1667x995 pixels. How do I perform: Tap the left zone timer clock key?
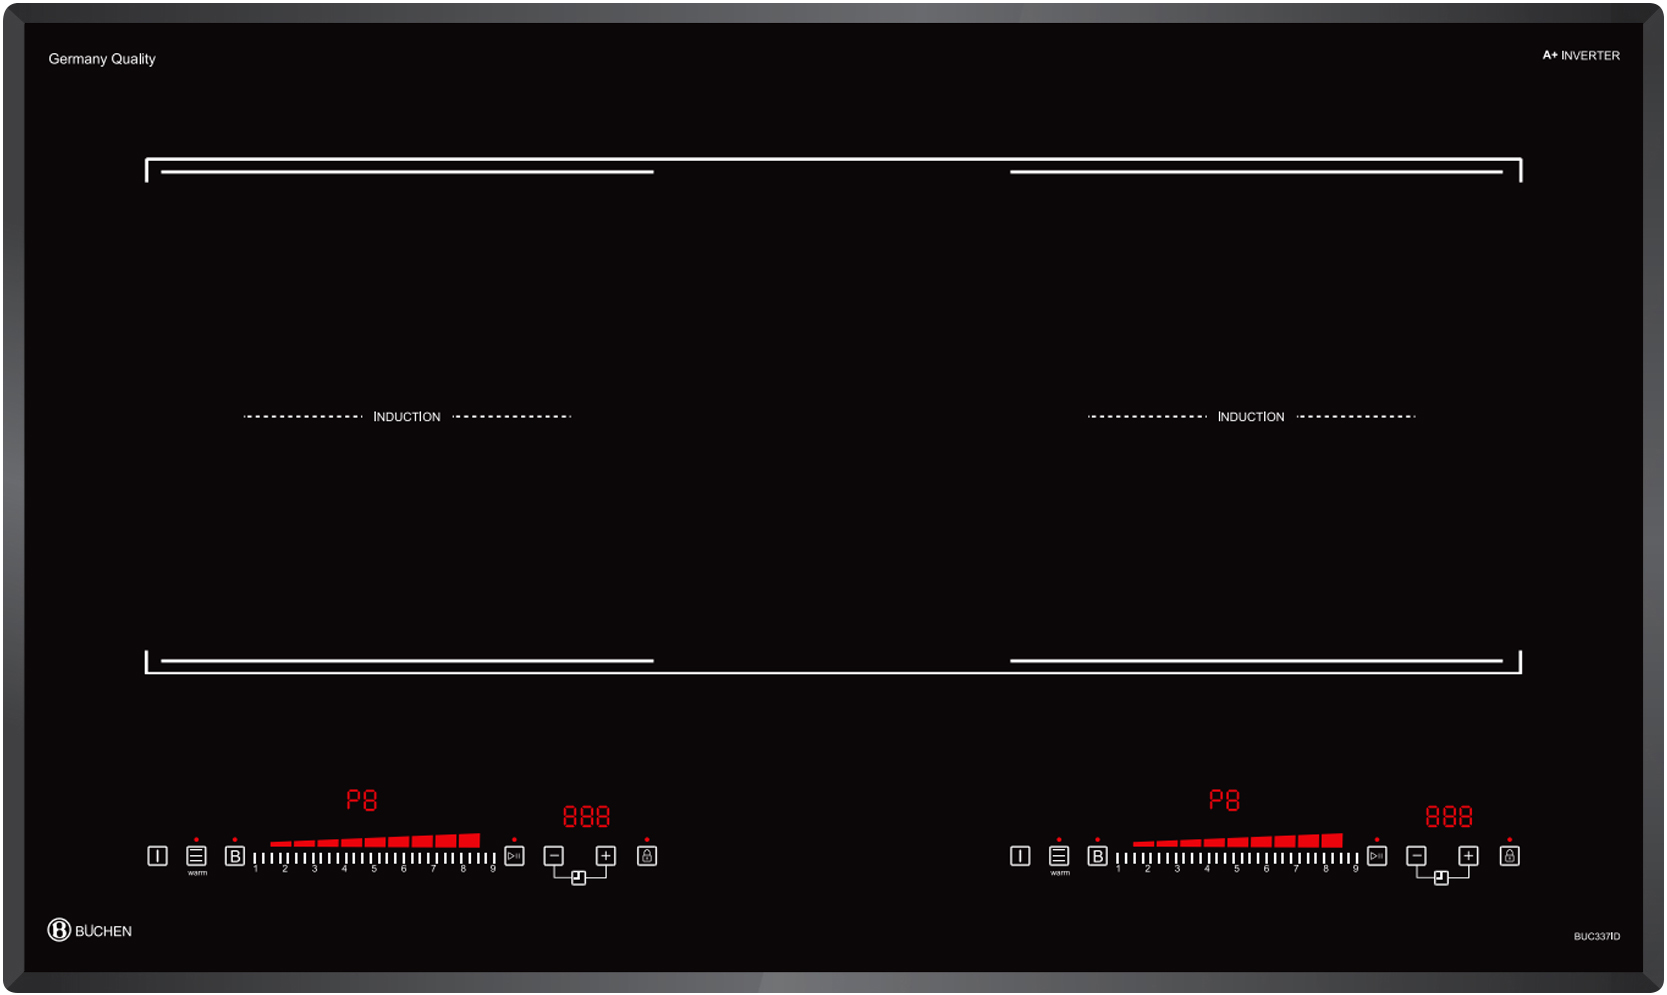click(x=578, y=878)
